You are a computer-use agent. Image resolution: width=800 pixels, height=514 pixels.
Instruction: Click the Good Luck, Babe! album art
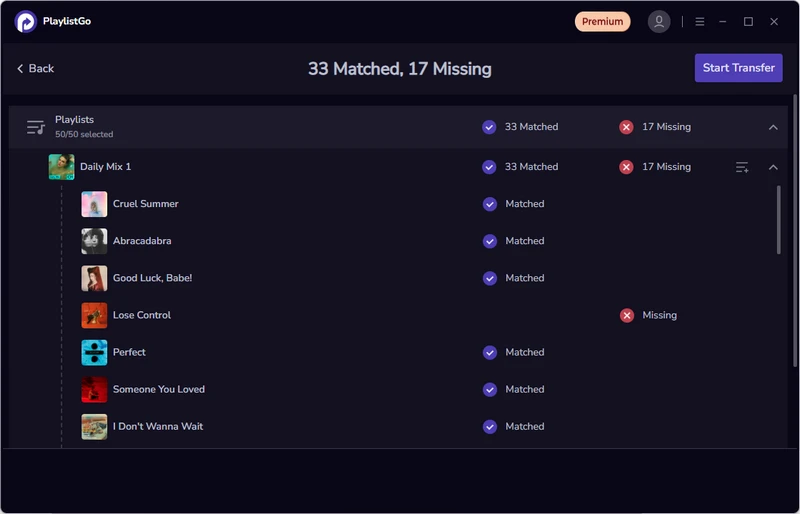click(x=94, y=278)
